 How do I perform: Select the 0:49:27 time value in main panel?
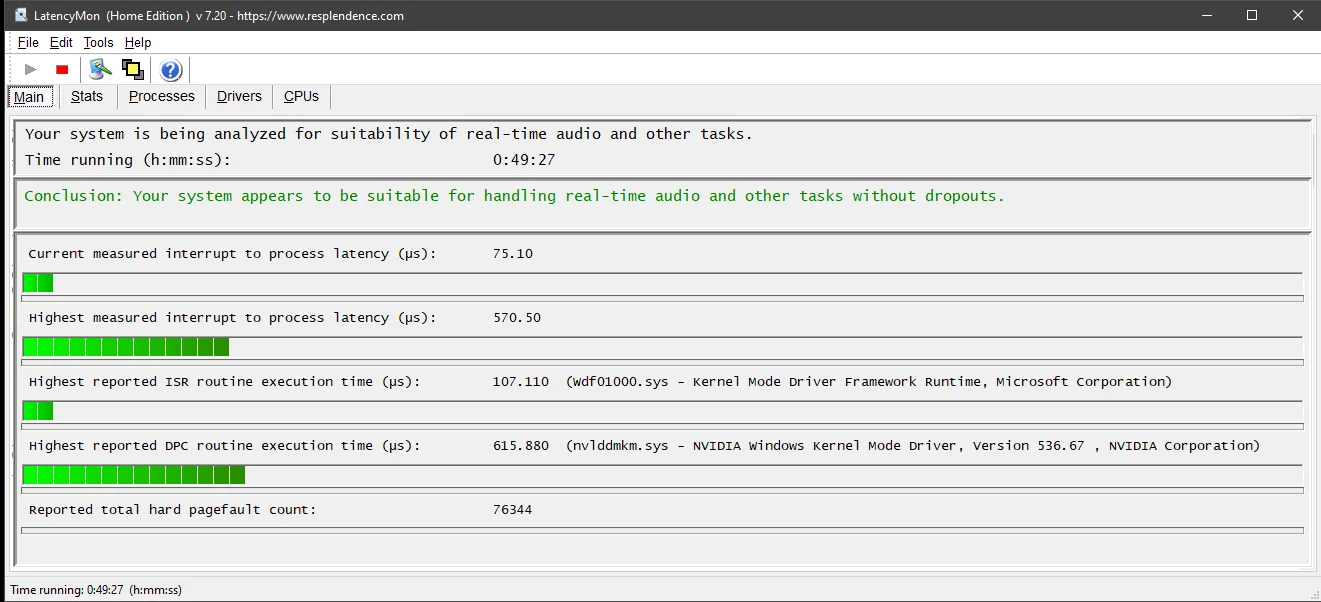(x=524, y=160)
